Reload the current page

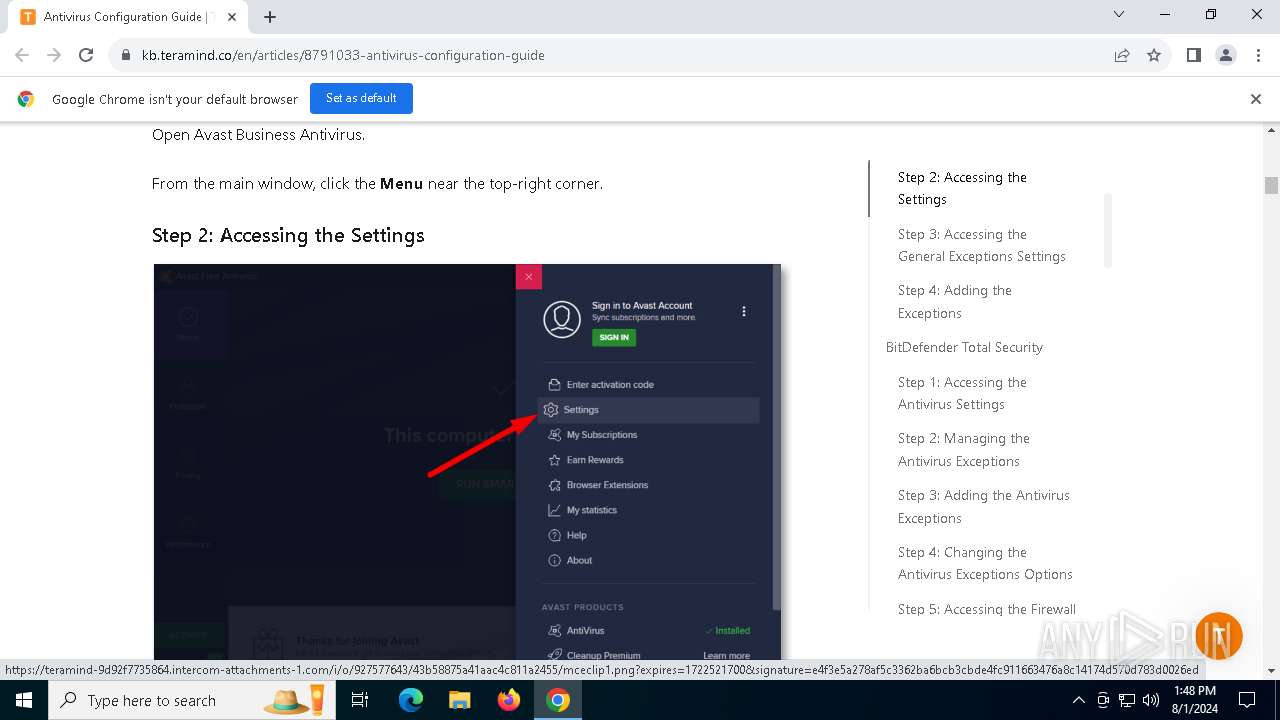86,55
